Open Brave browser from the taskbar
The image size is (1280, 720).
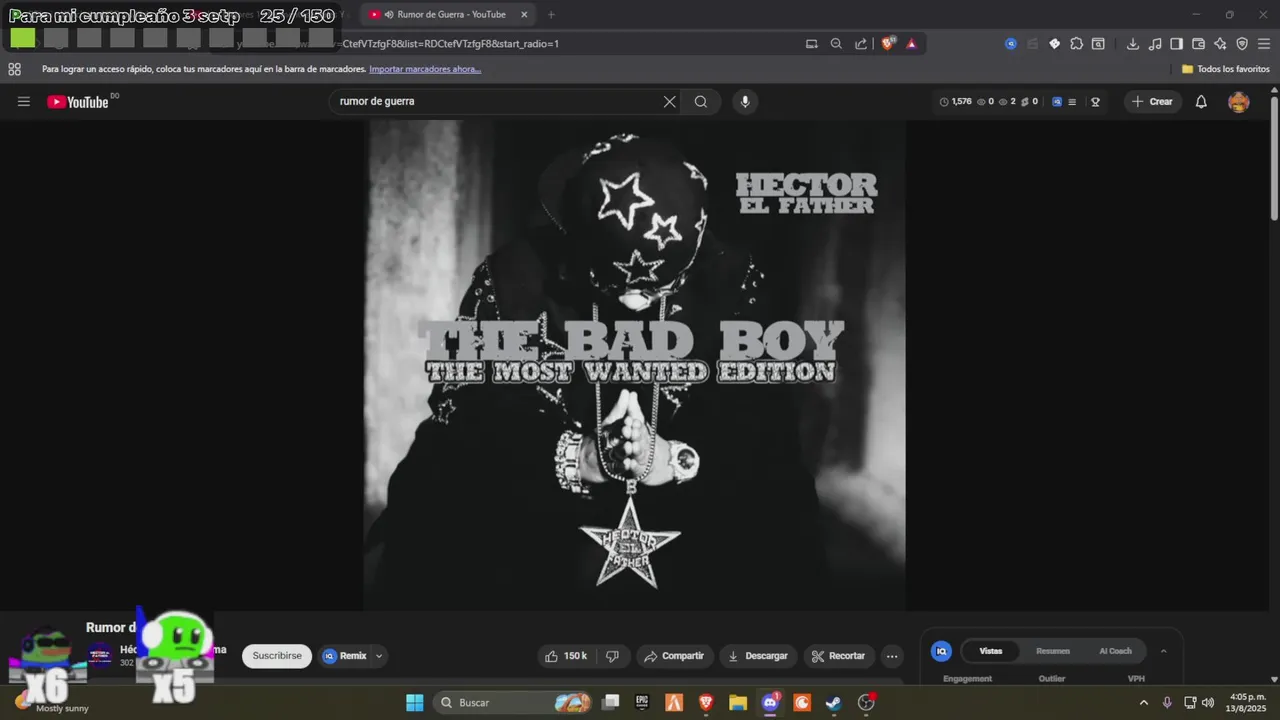706,703
